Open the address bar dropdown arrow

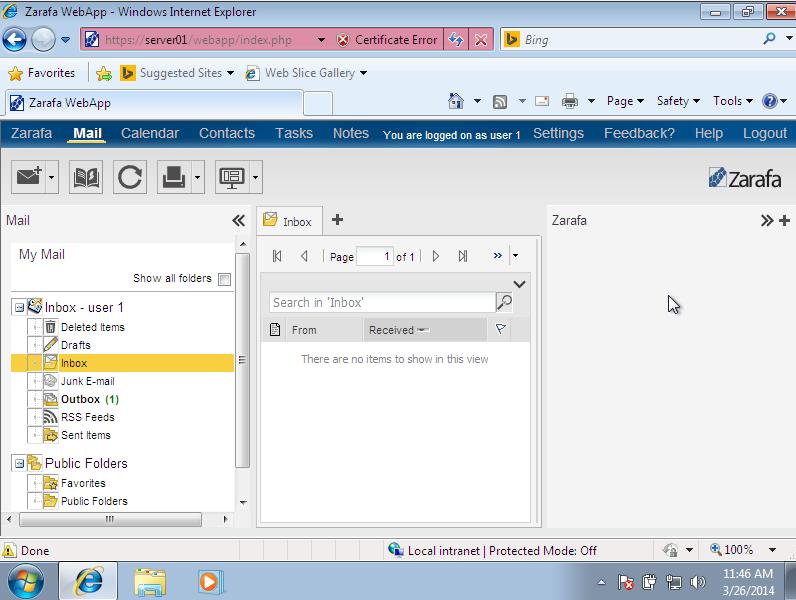click(321, 40)
